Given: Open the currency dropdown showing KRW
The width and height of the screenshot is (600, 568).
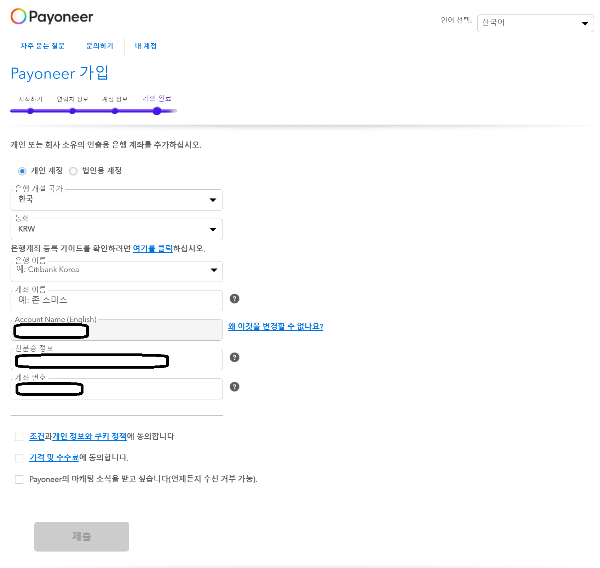Looking at the screenshot, I should click(116, 229).
